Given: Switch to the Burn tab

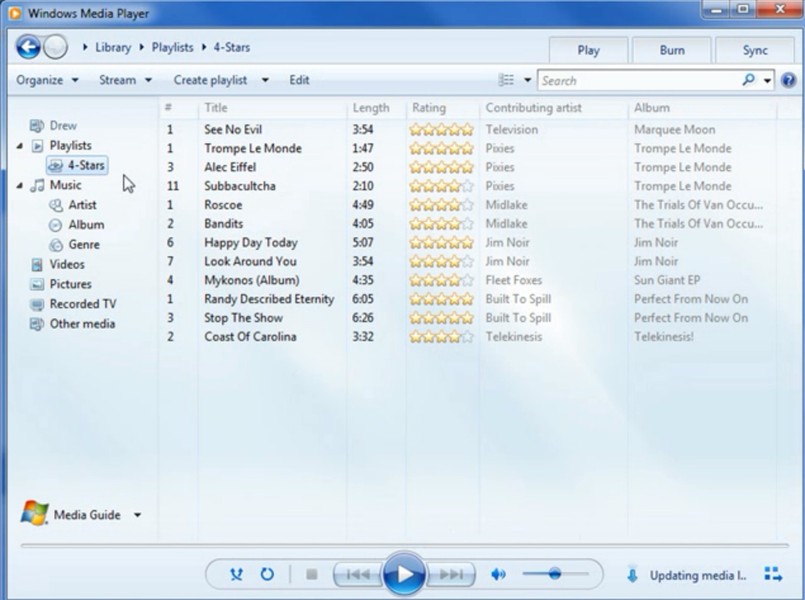Looking at the screenshot, I should pyautogui.click(x=672, y=50).
